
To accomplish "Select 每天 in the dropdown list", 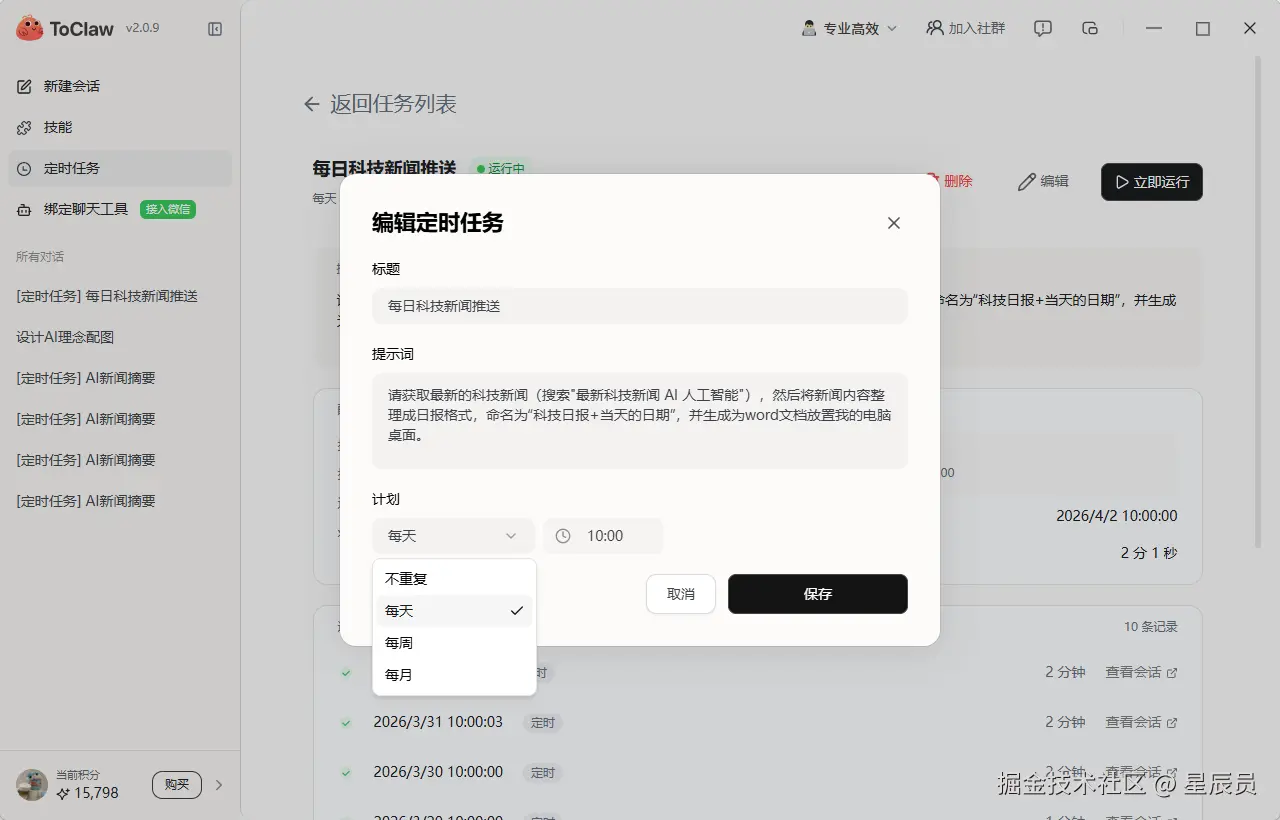I will [x=454, y=611].
